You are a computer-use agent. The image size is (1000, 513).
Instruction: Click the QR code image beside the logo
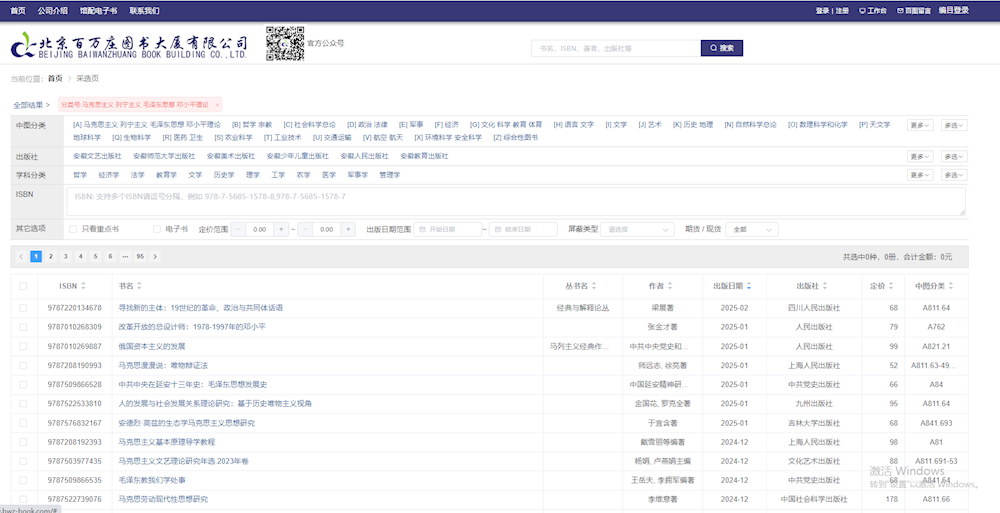285,44
